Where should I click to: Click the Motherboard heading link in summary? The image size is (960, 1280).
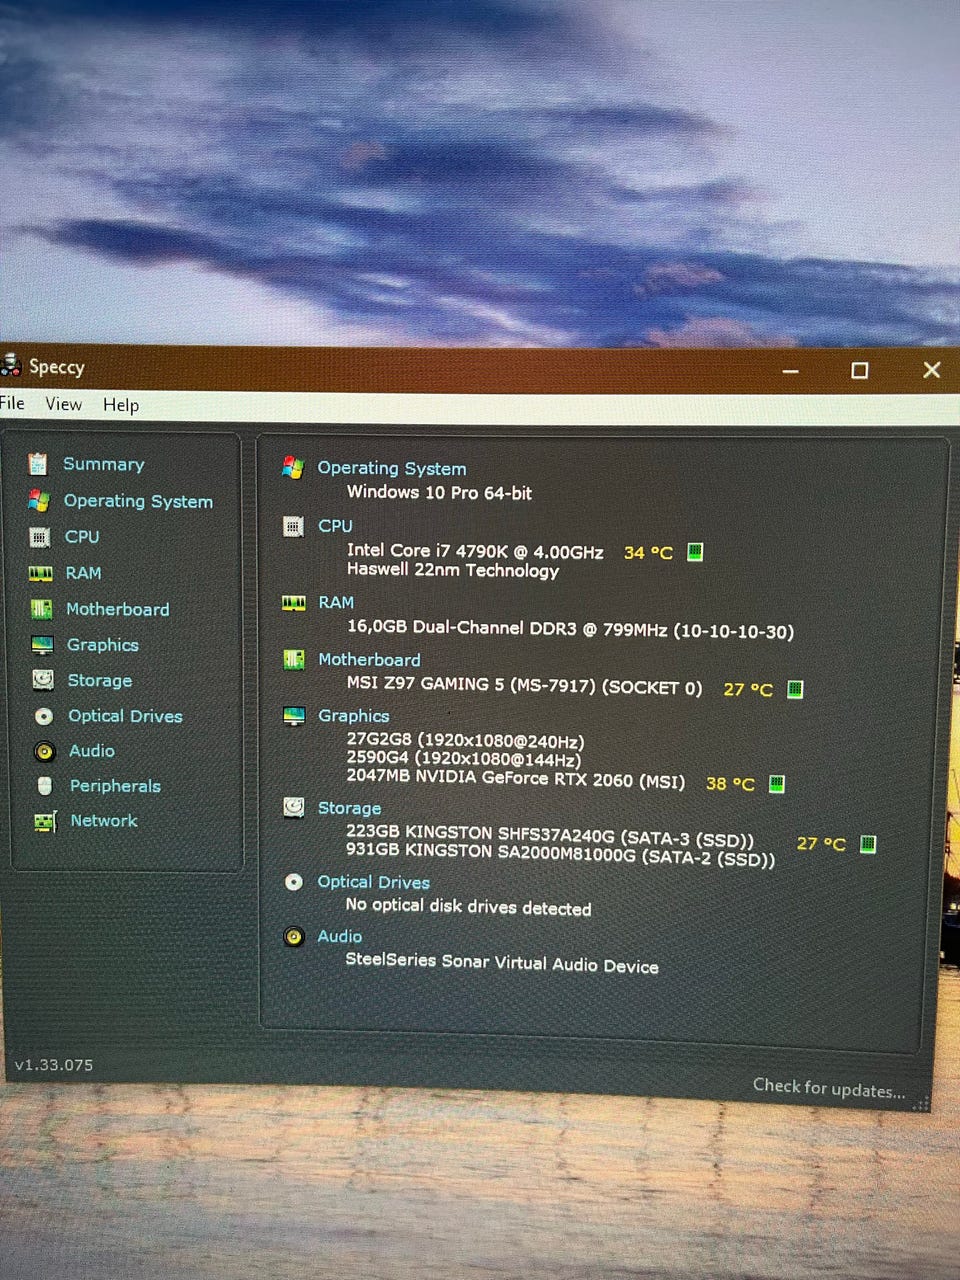[369, 660]
